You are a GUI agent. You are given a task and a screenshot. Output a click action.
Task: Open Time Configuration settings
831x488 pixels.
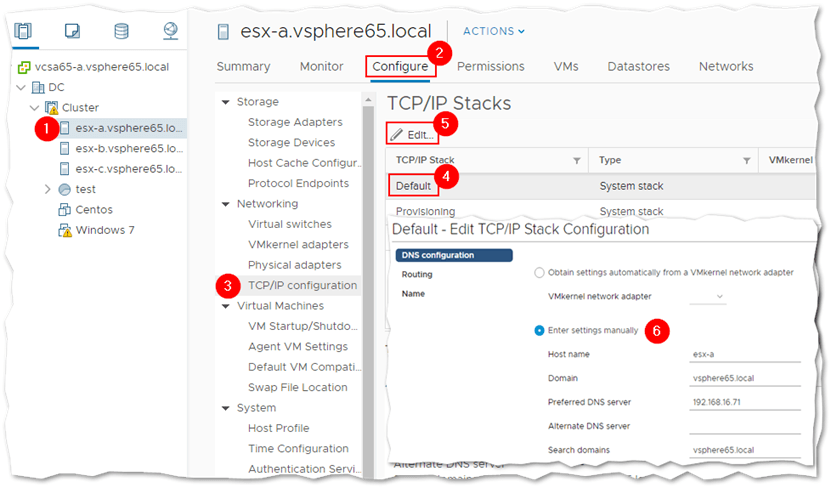pyautogui.click(x=298, y=449)
